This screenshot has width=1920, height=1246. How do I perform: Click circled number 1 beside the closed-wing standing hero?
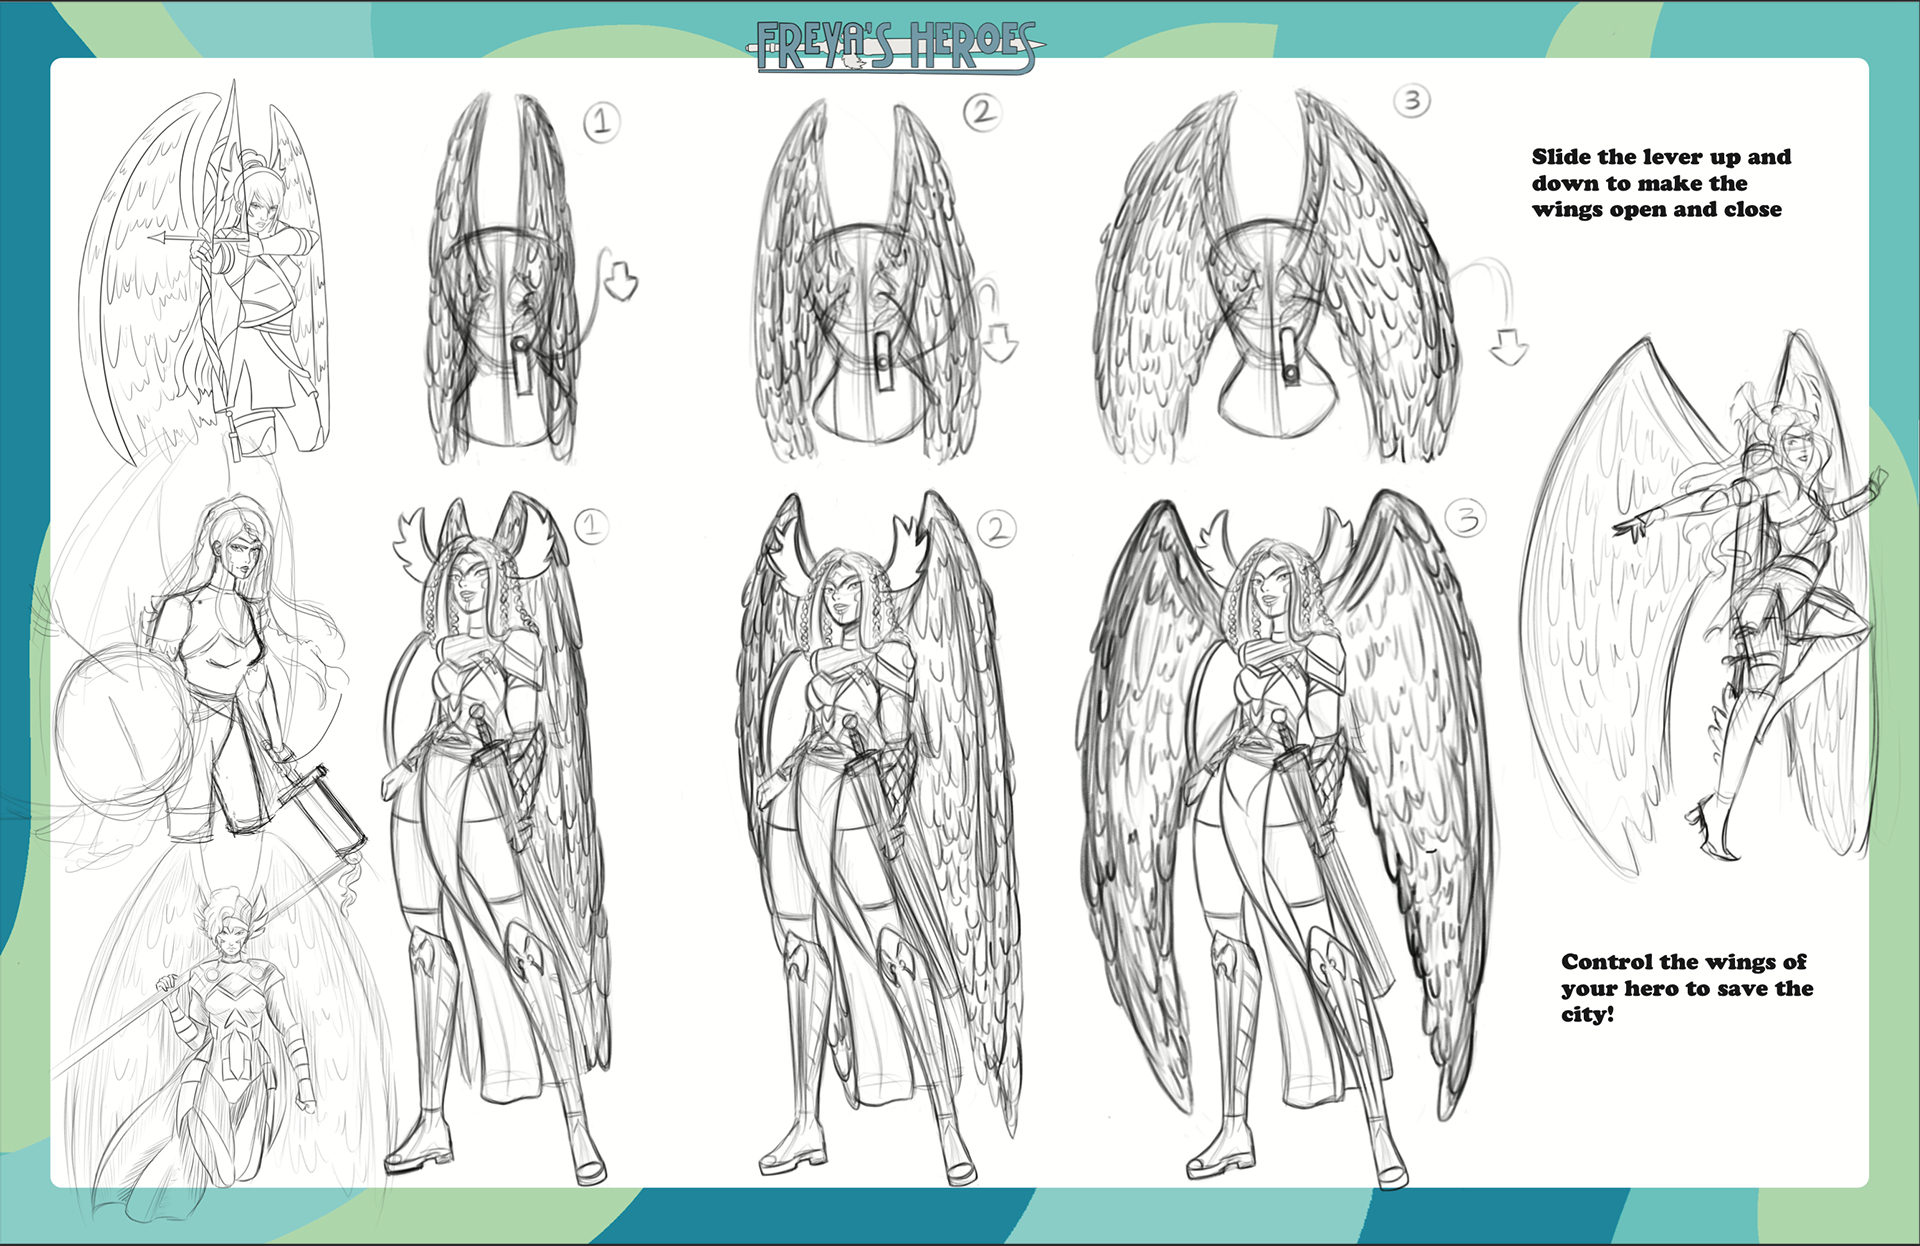point(592,525)
